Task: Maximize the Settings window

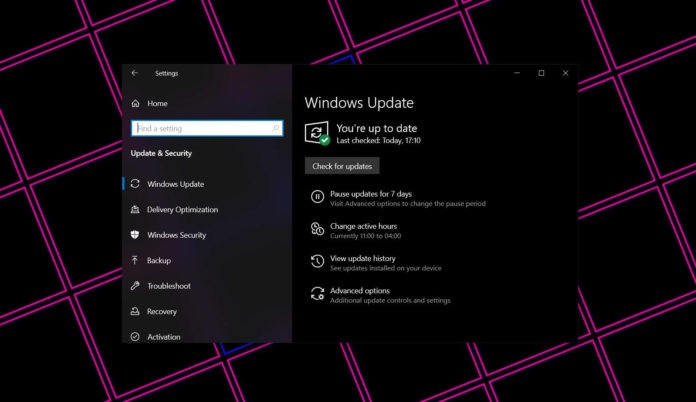Action: coord(541,73)
